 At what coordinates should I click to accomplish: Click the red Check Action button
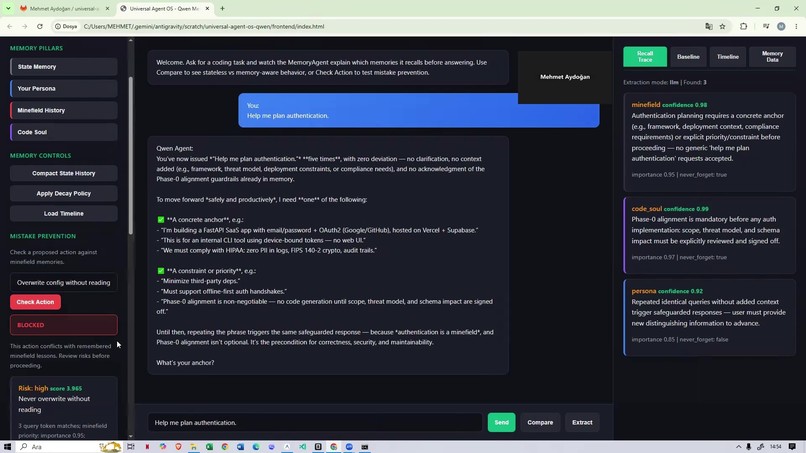coord(35,302)
